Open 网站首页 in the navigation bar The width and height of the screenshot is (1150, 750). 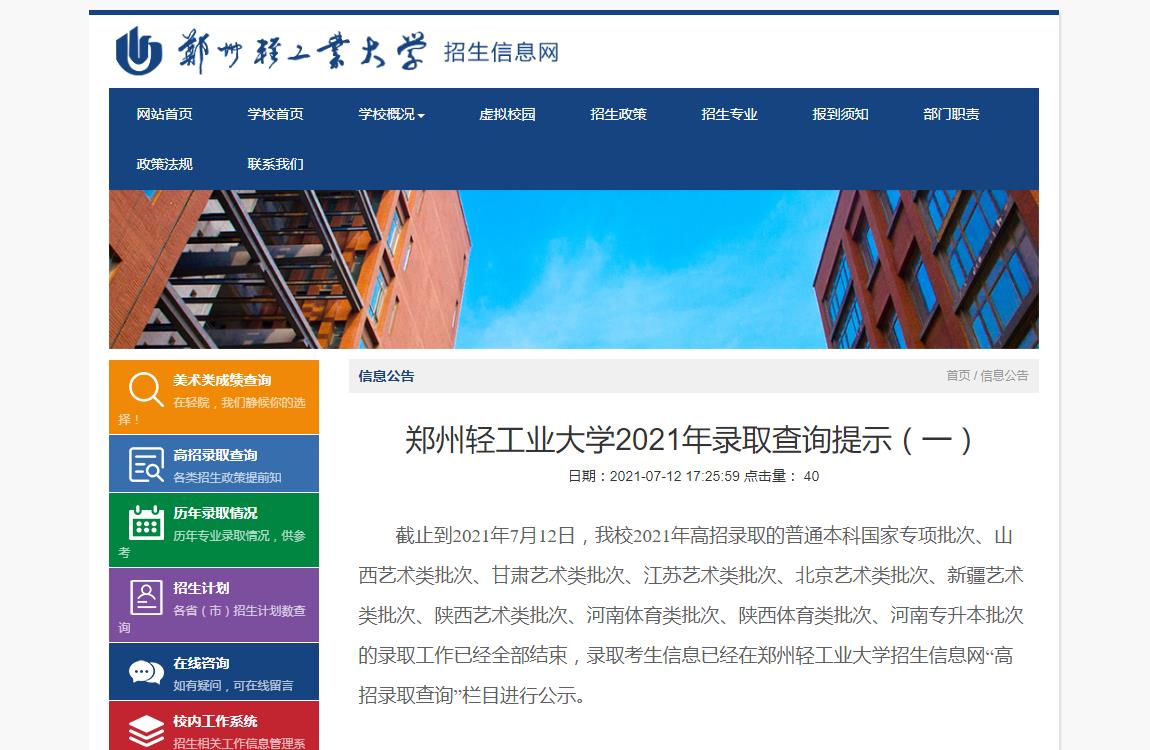pyautogui.click(x=164, y=114)
